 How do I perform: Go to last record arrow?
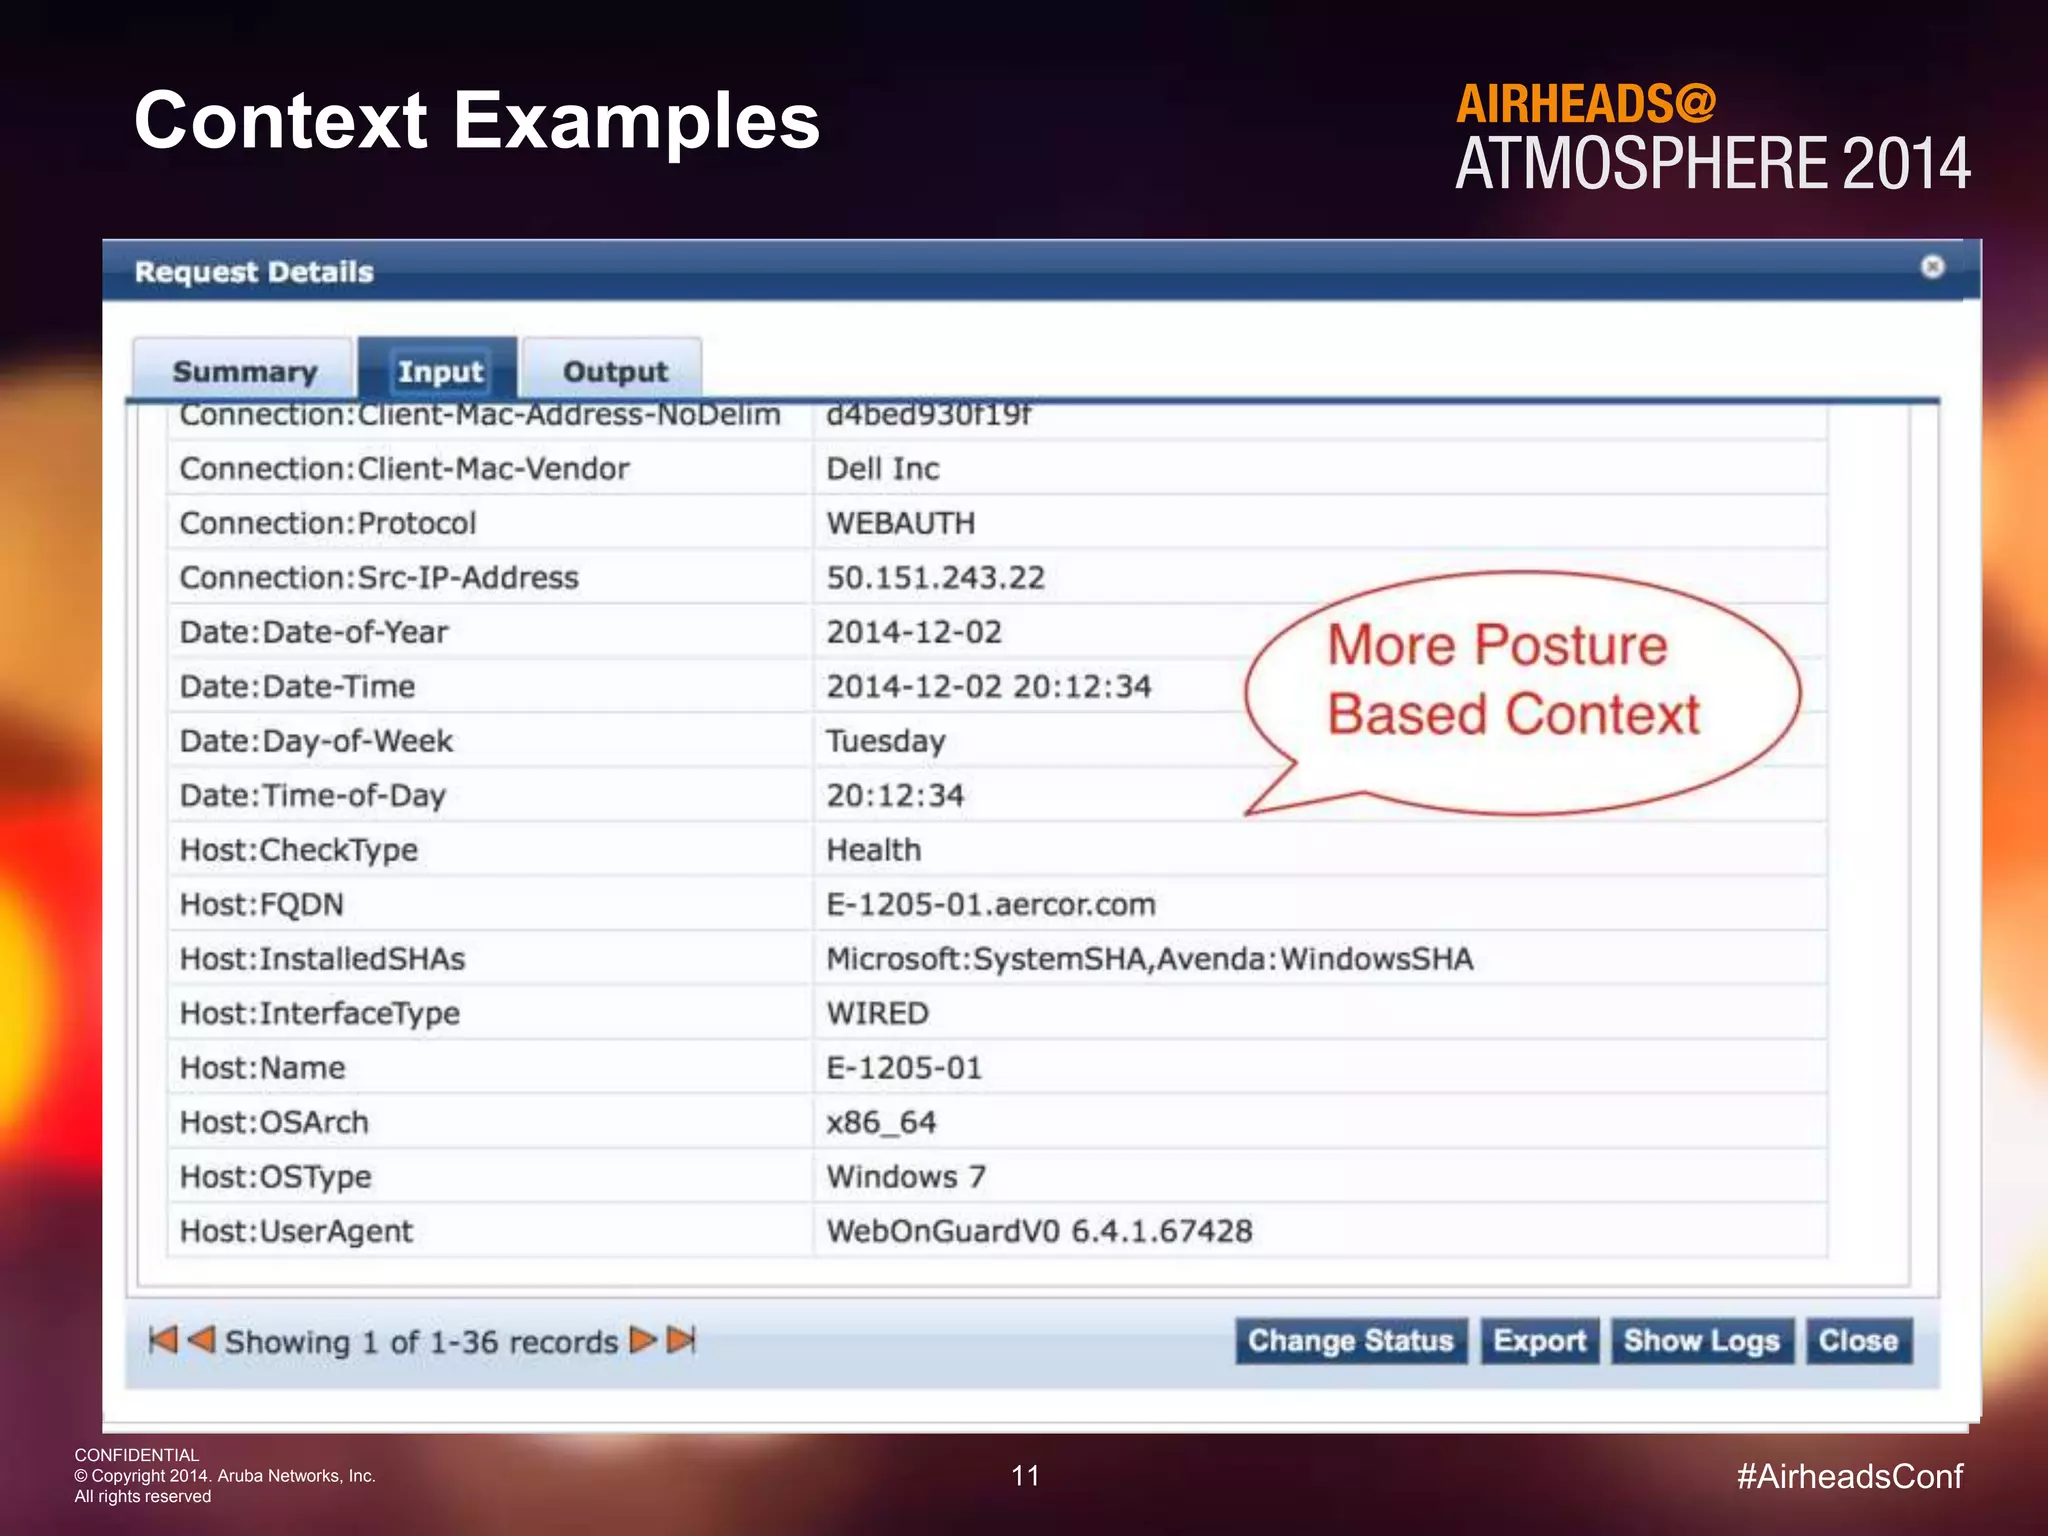pyautogui.click(x=681, y=1340)
